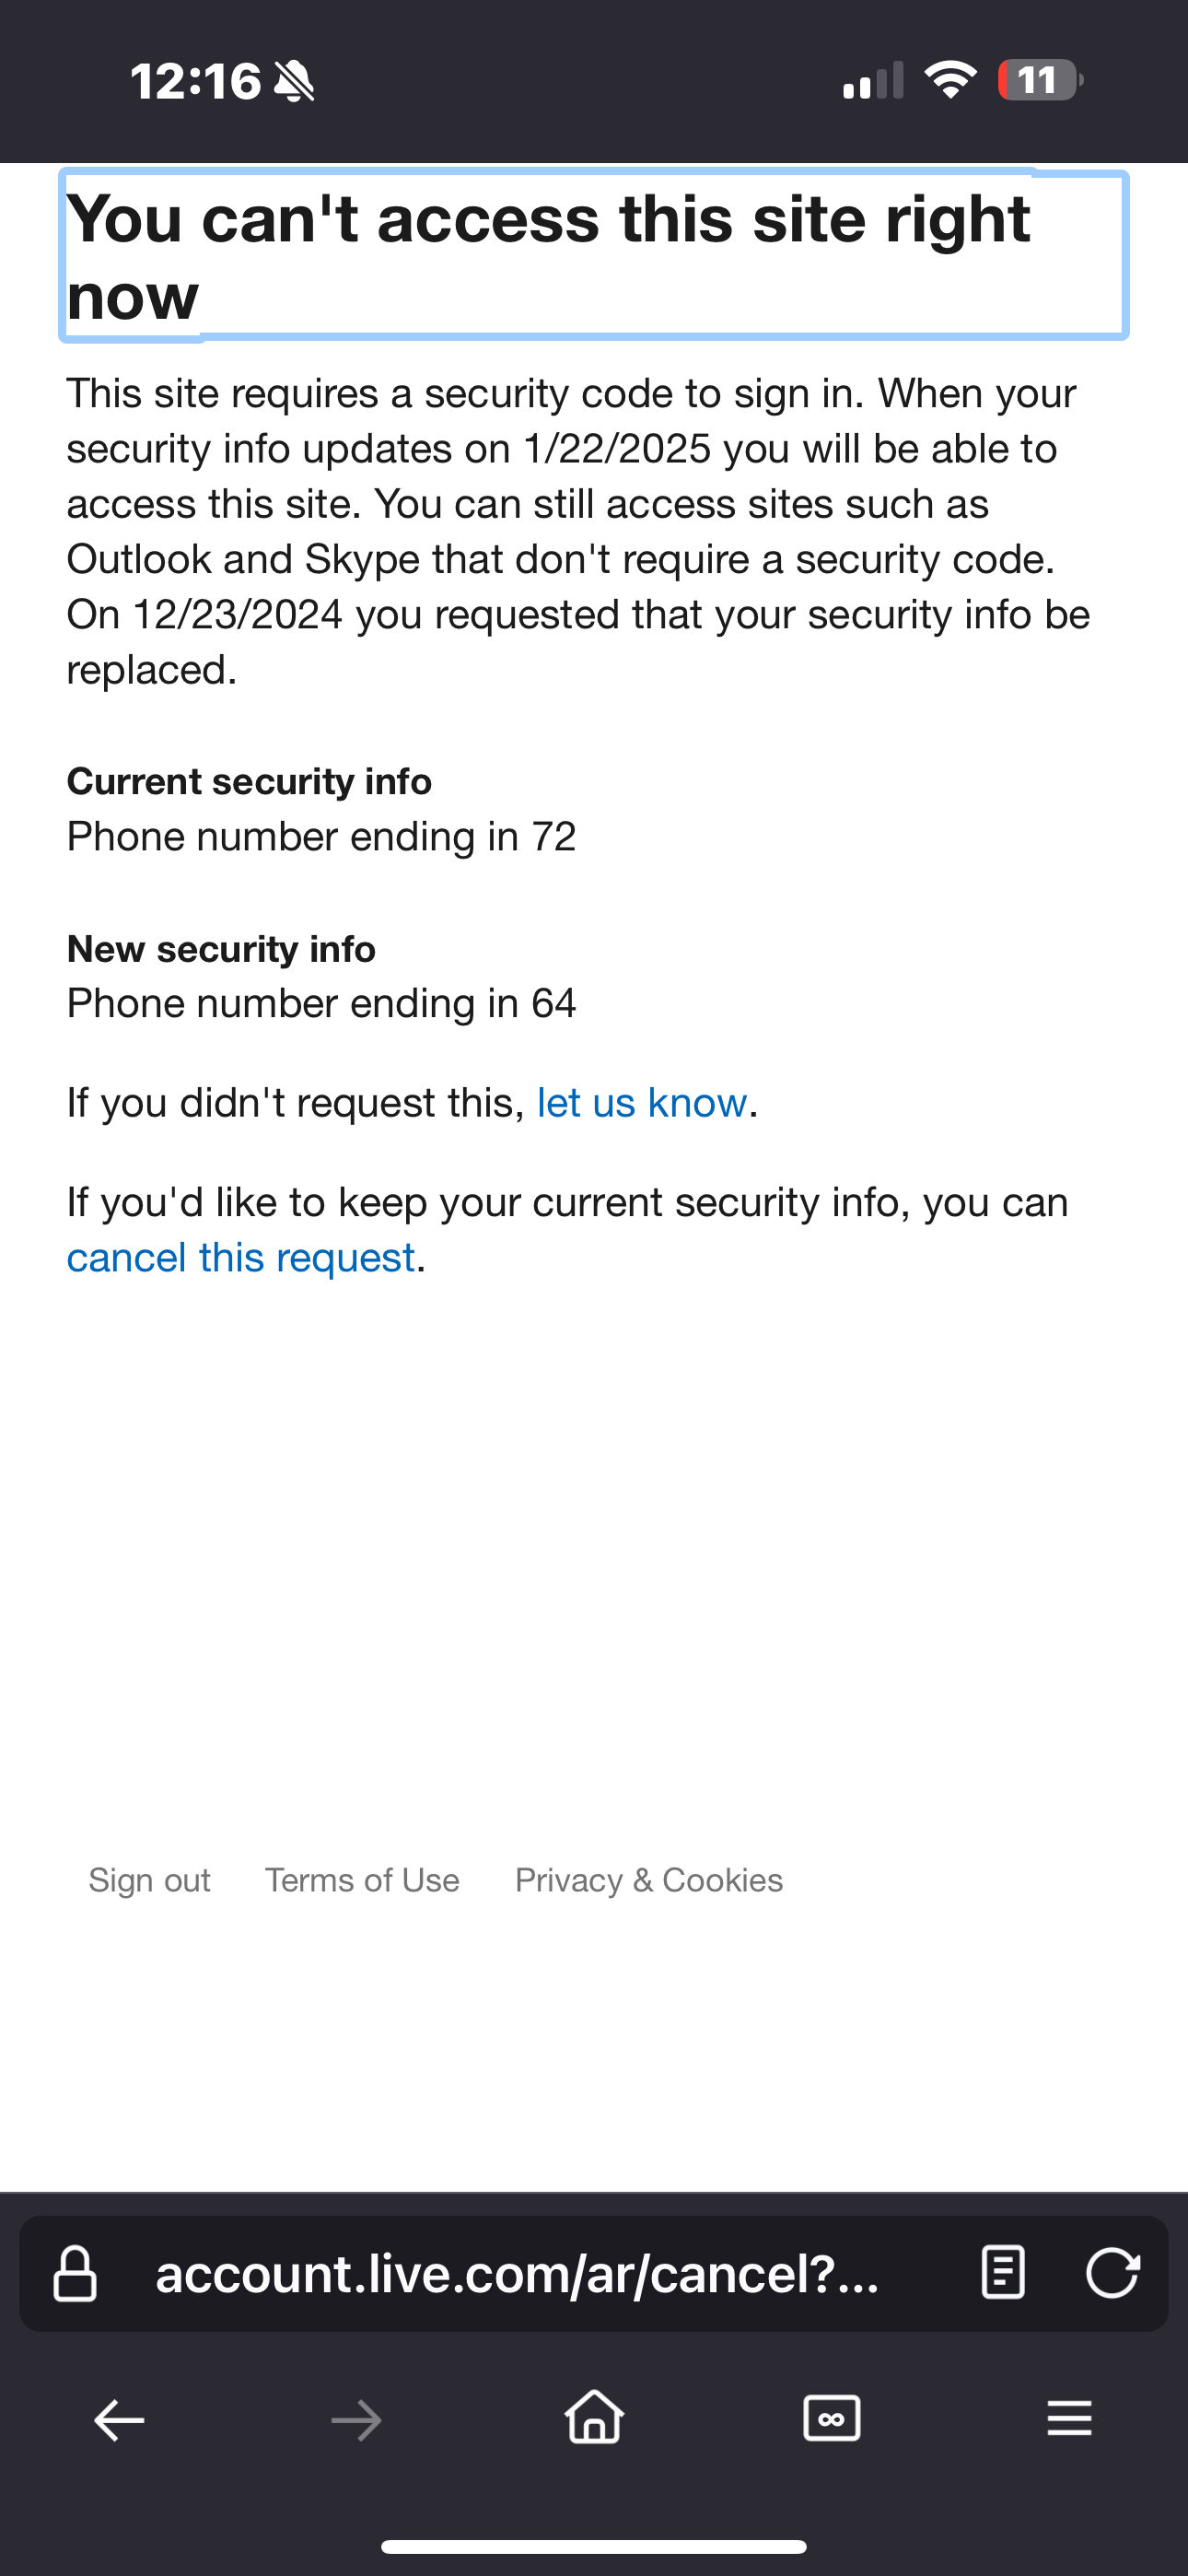
Task: Open the tabs overview
Action: [x=831, y=2419]
